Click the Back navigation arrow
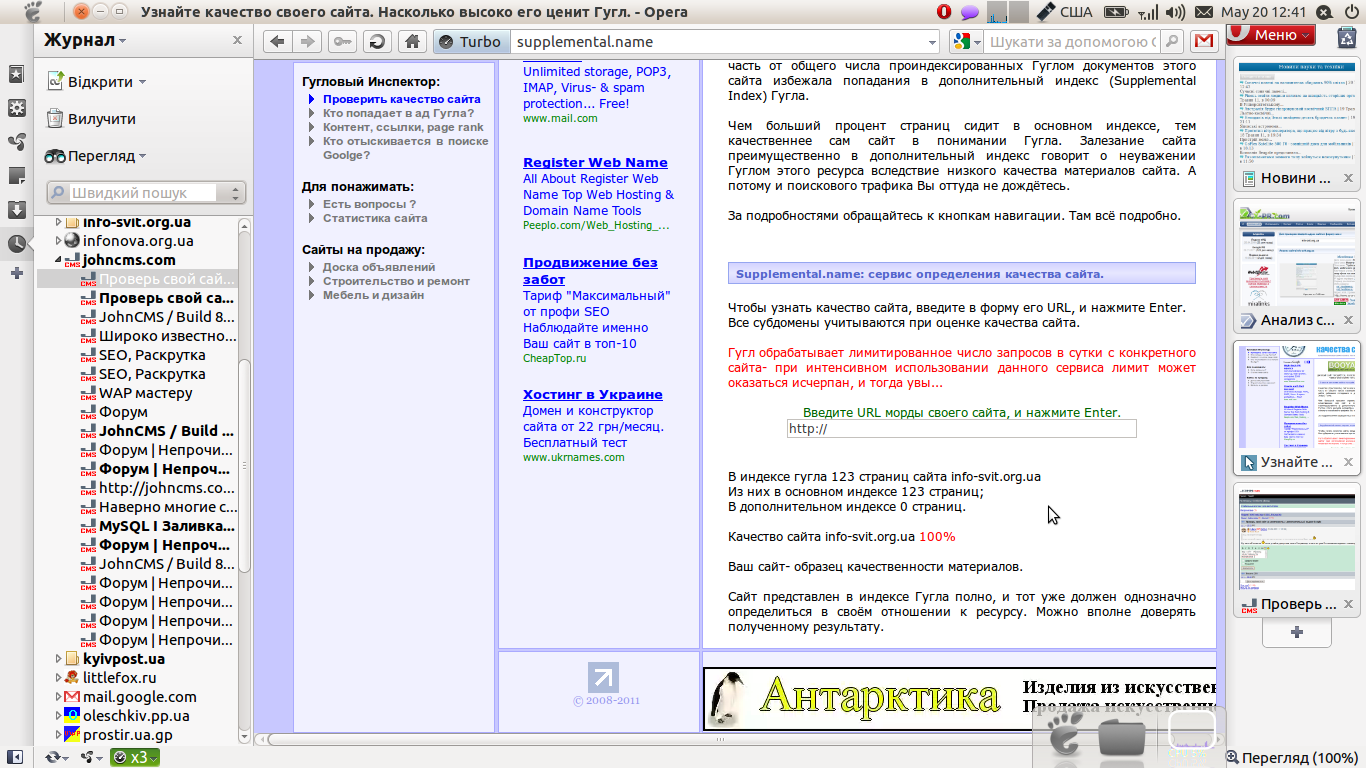The height and width of the screenshot is (768, 1366). pyautogui.click(x=277, y=42)
